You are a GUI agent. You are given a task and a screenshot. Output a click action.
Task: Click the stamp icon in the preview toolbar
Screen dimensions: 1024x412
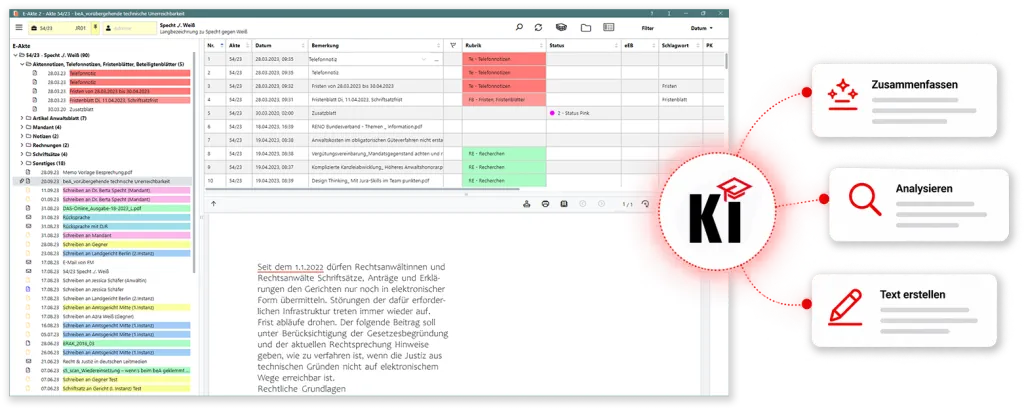[x=526, y=204]
